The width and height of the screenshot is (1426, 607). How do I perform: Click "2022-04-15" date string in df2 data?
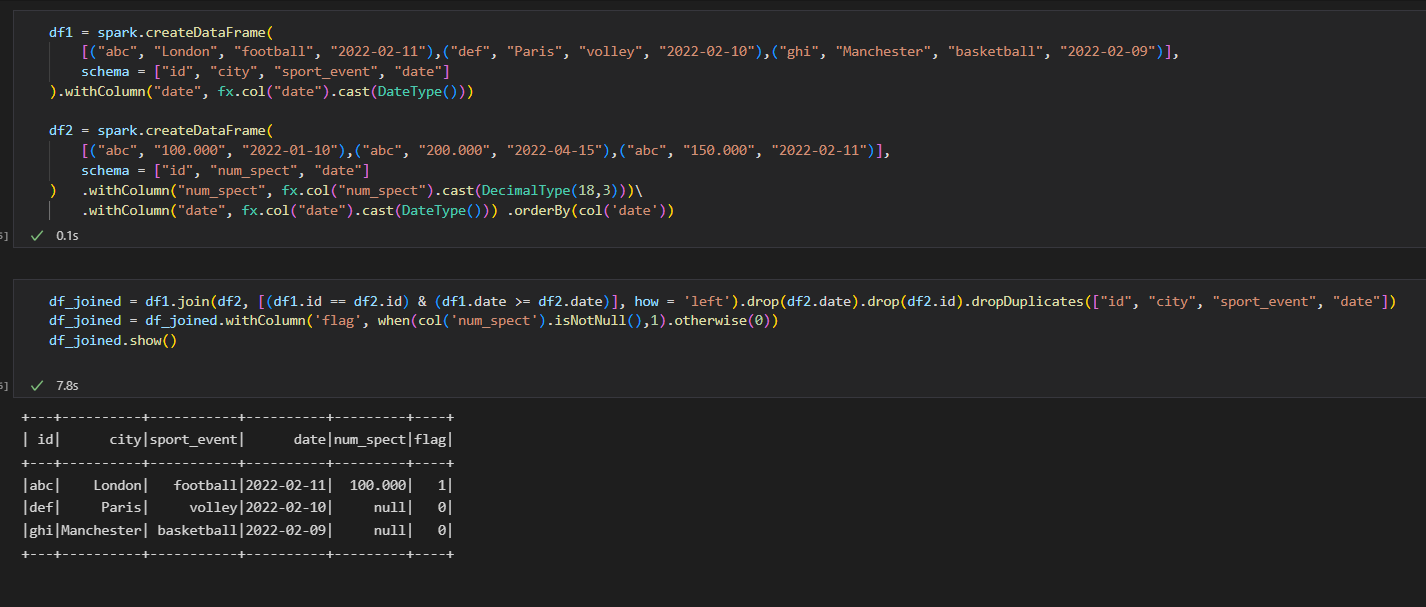(556, 151)
